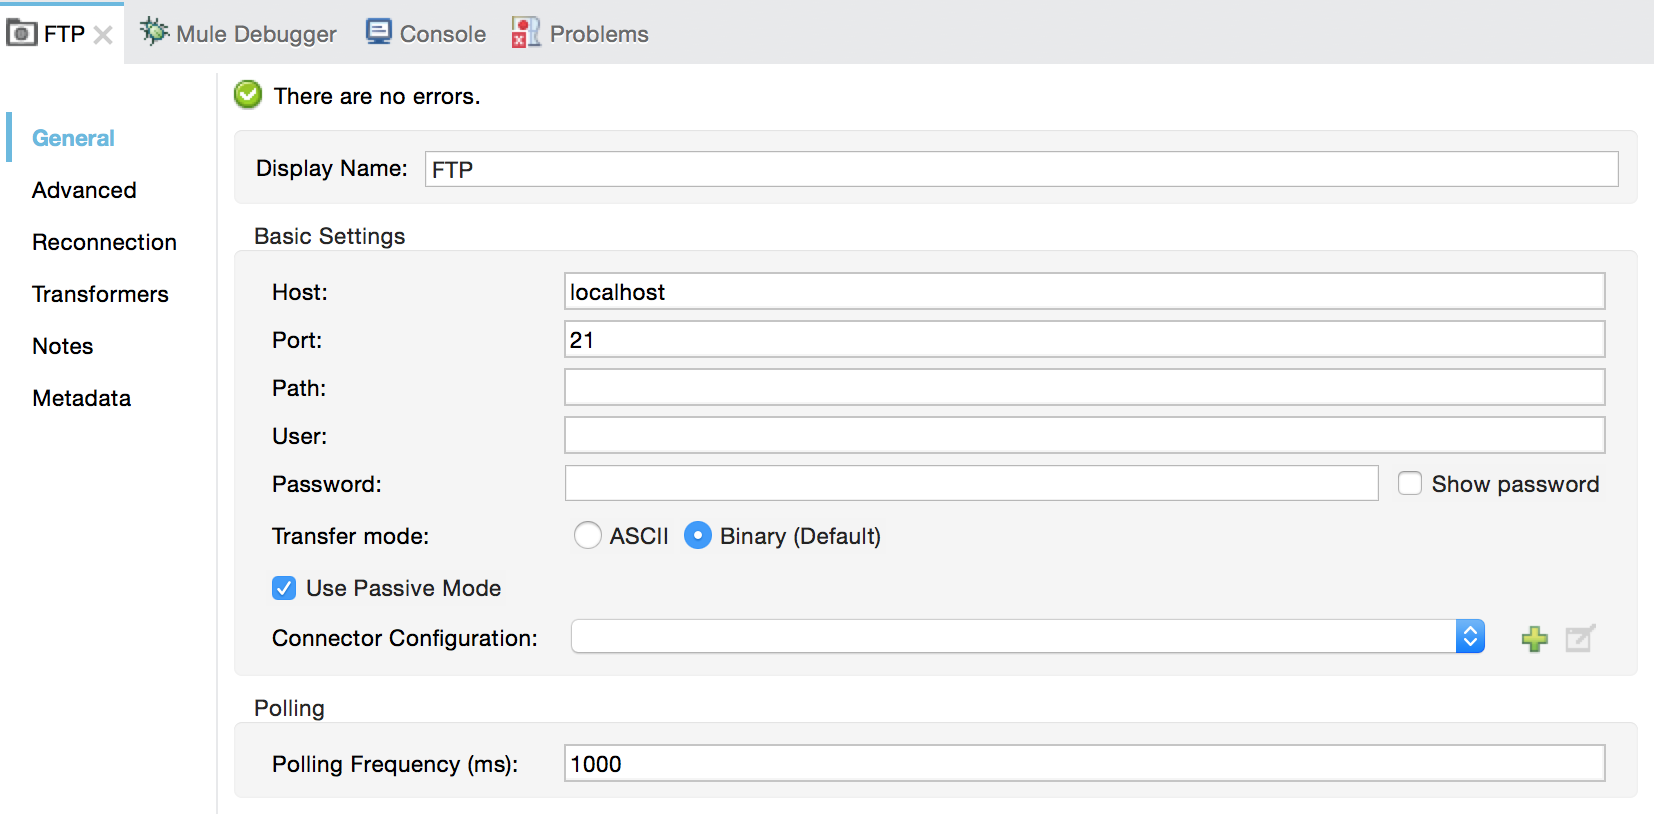
Task: Click the 'Basic Settings' heading
Action: [x=329, y=236]
